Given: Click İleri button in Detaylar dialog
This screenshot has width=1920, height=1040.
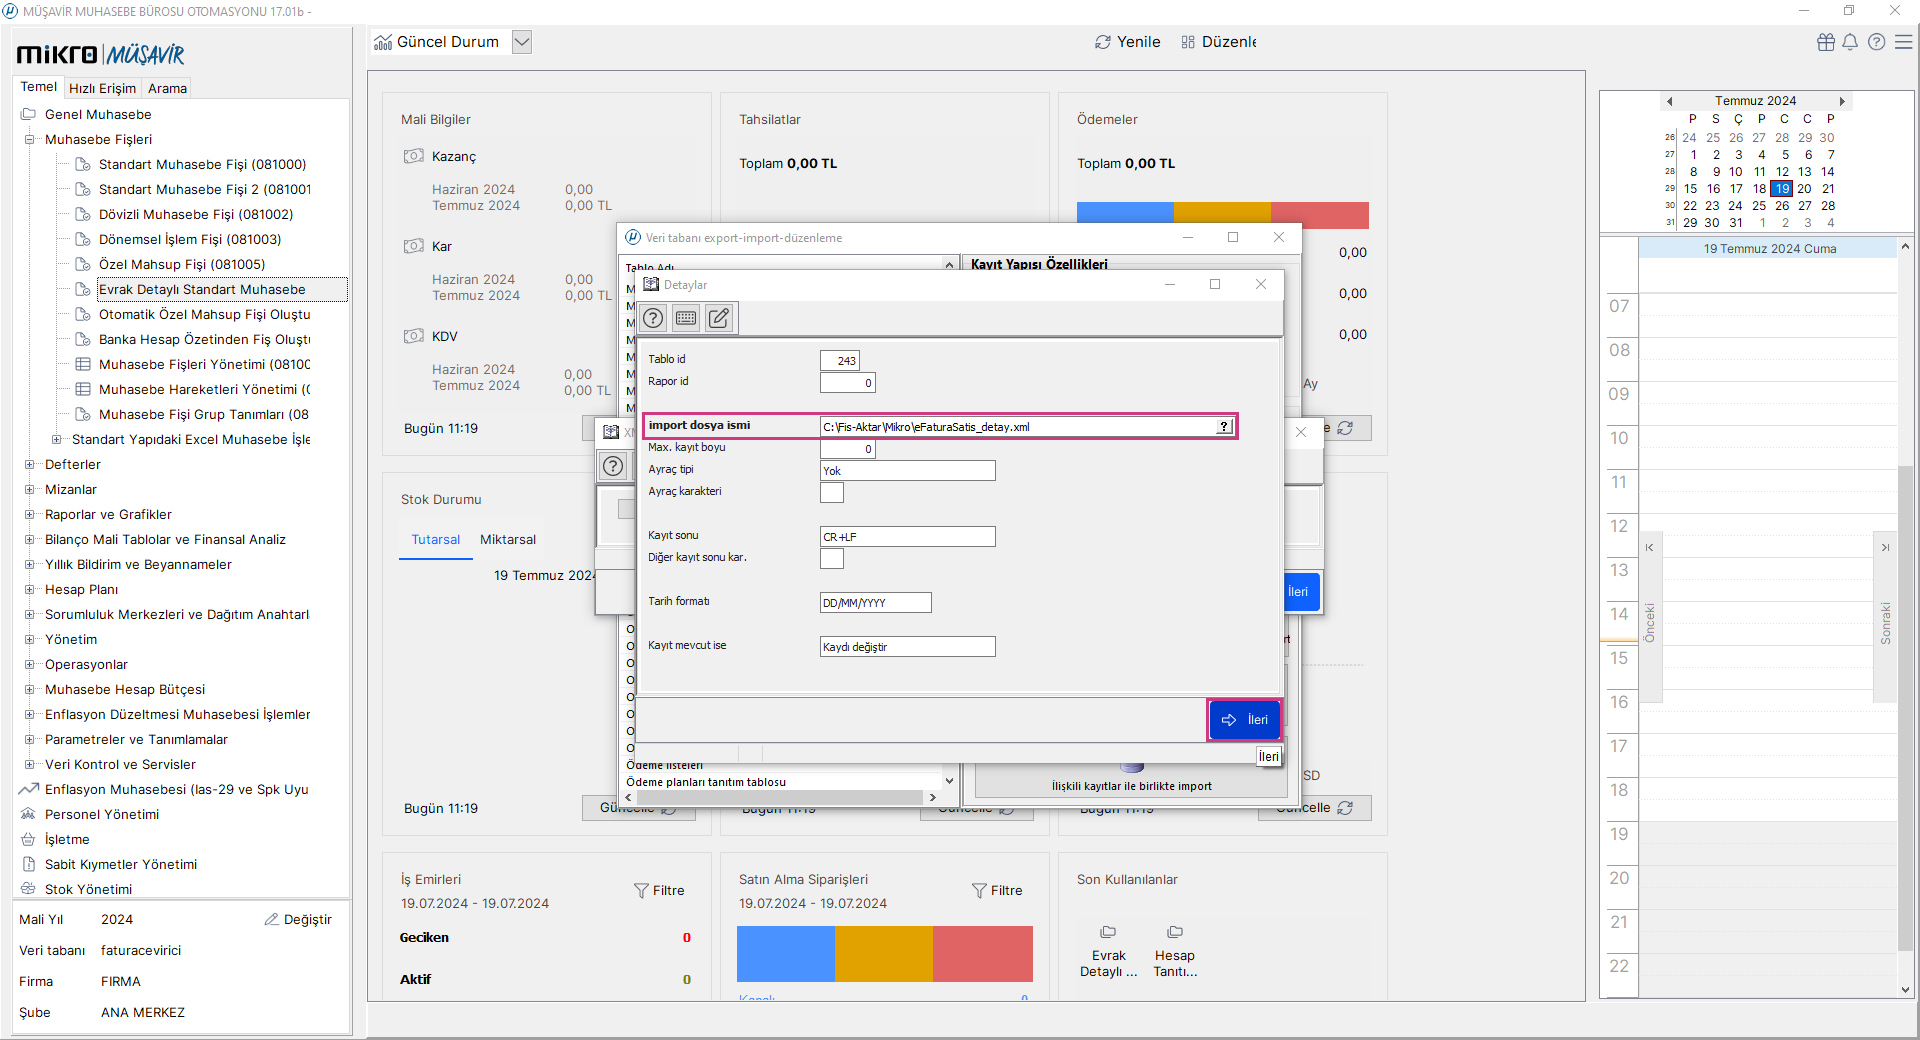Looking at the screenshot, I should [x=1245, y=719].
